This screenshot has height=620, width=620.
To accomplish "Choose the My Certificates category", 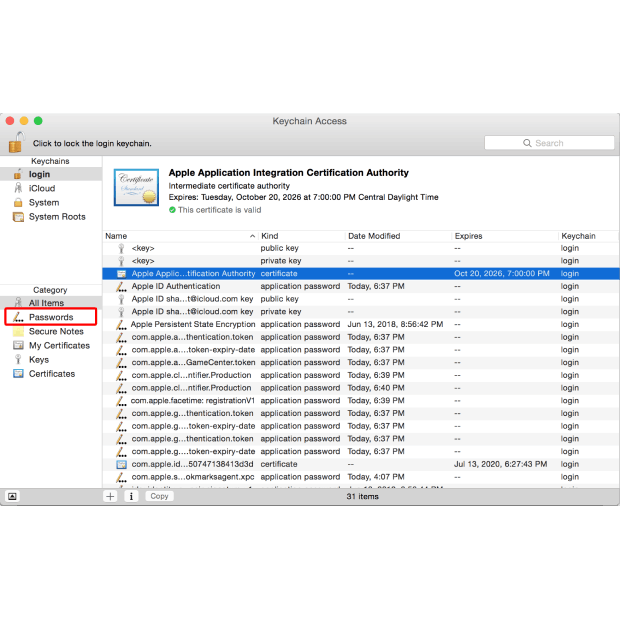I will pos(51,346).
